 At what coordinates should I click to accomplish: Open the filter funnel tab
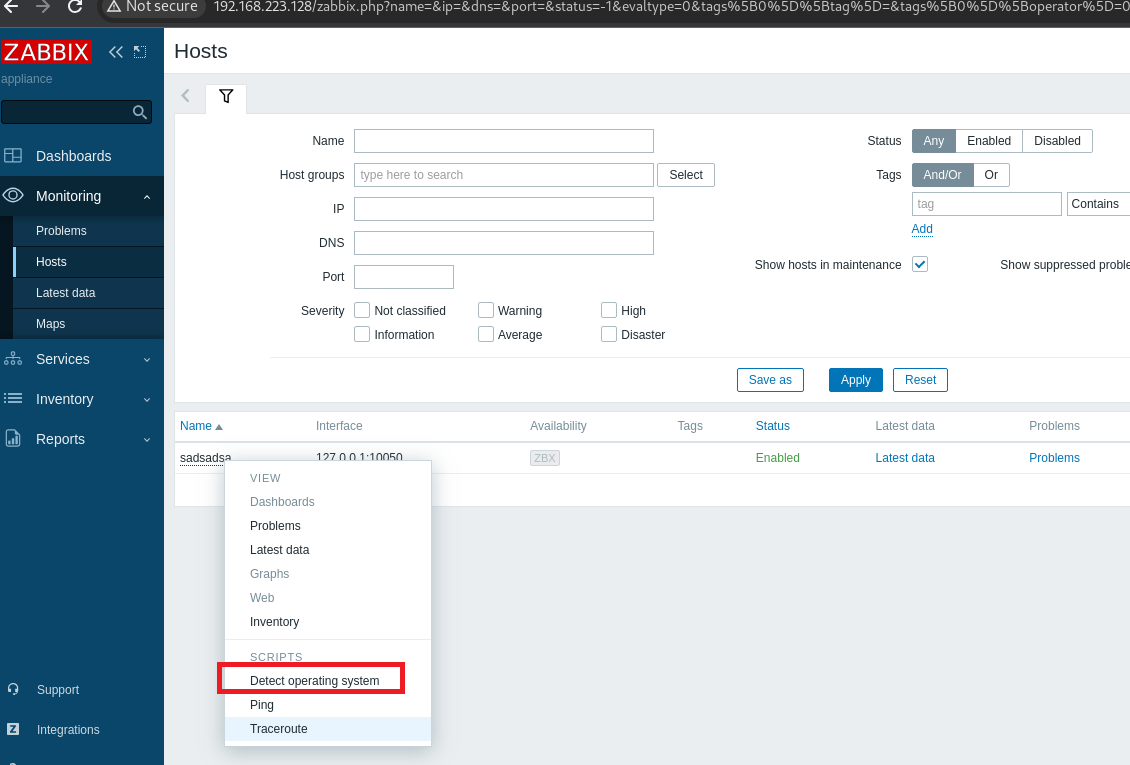click(226, 97)
